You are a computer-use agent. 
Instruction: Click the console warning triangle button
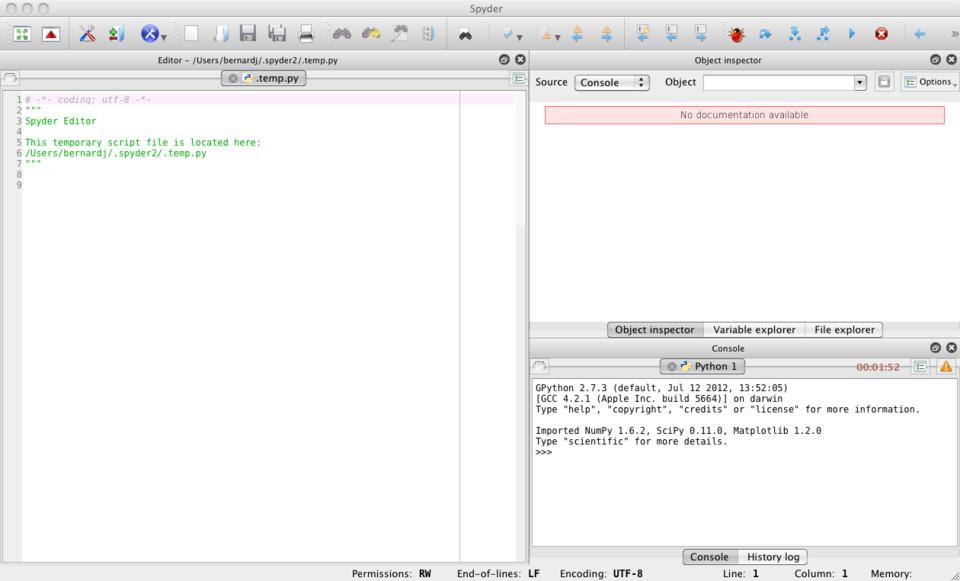tap(945, 367)
